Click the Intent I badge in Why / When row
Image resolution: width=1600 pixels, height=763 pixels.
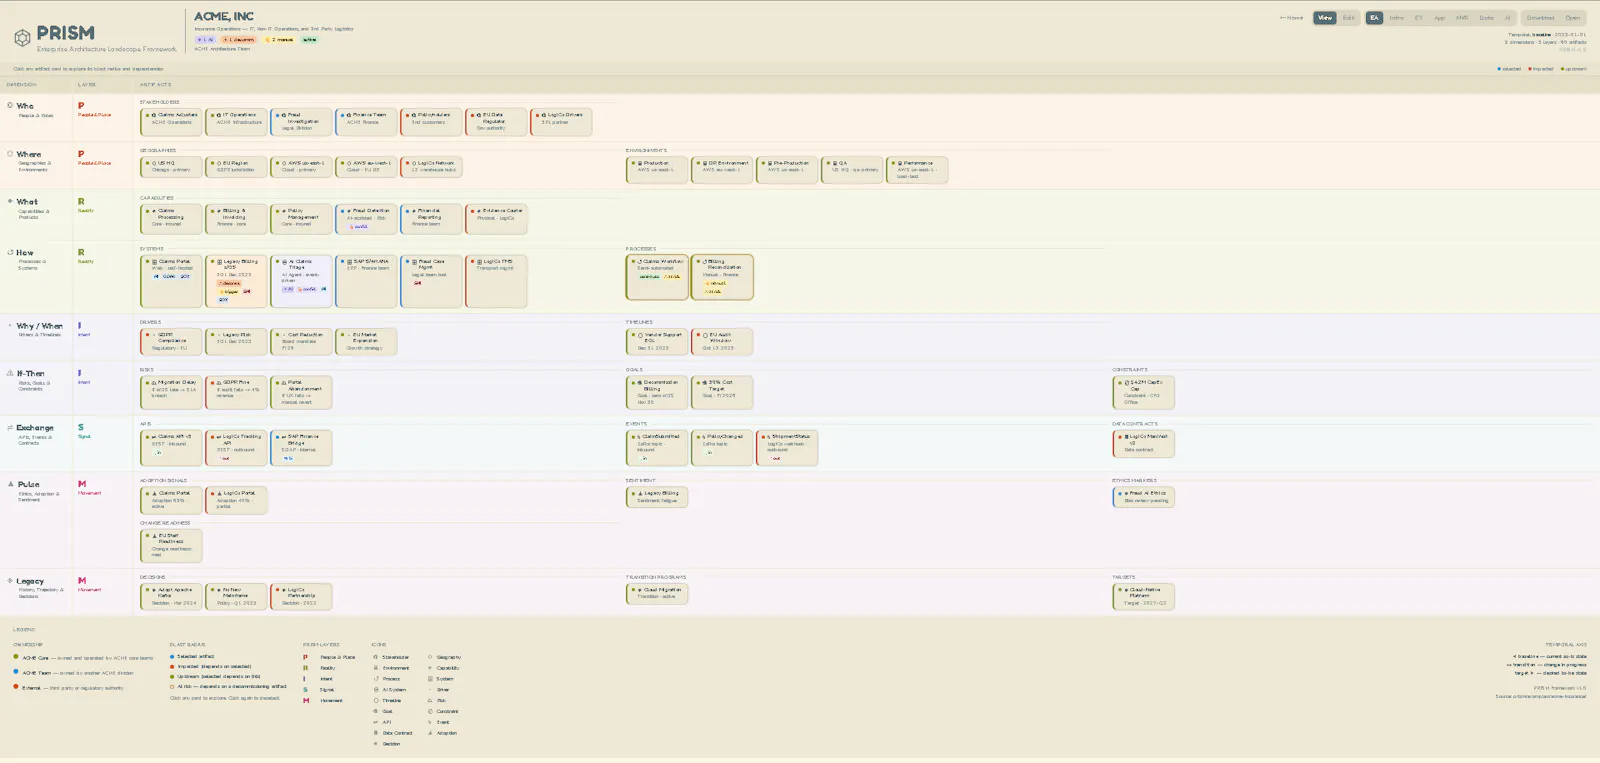click(x=80, y=325)
